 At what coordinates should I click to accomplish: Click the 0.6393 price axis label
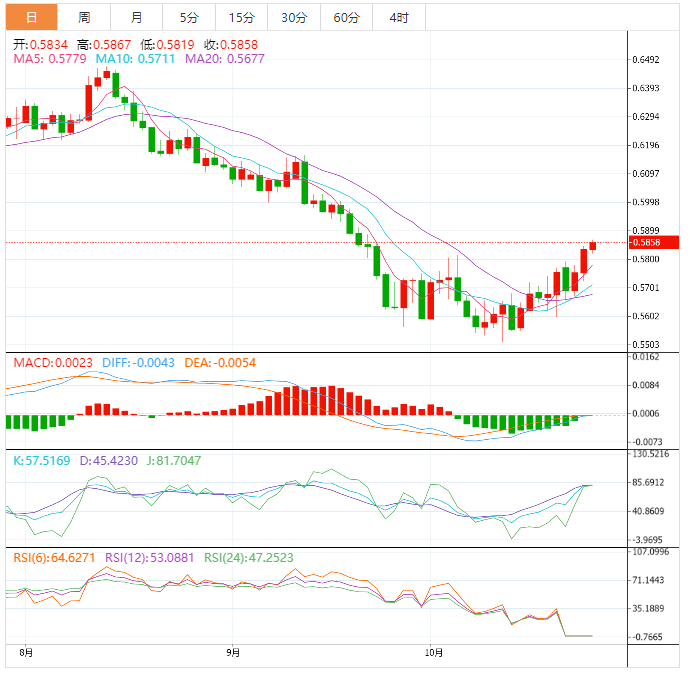646,88
